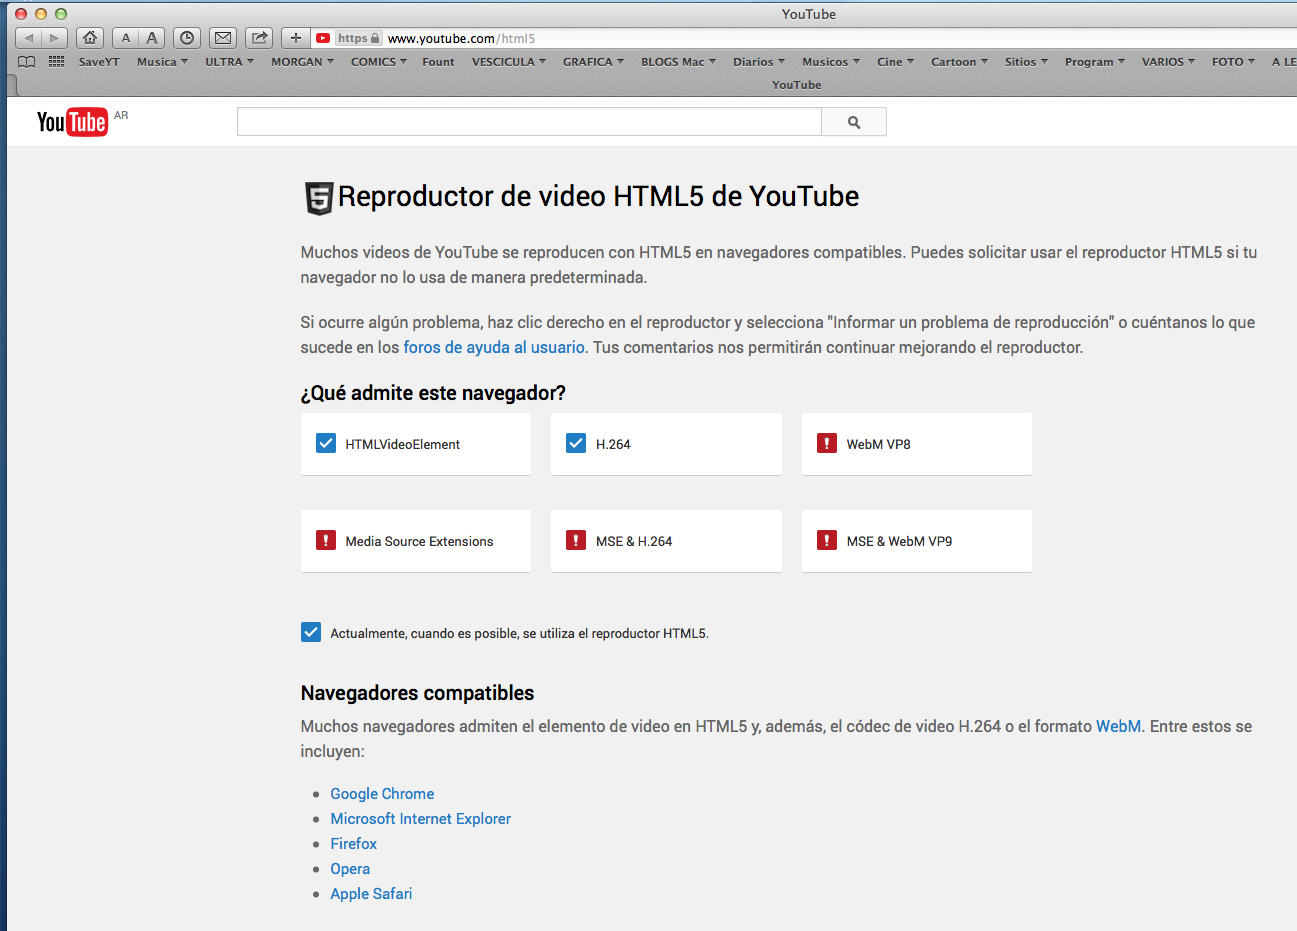Click the warning icon beside Media Source Extensions
The image size is (1297, 931).
(x=326, y=540)
